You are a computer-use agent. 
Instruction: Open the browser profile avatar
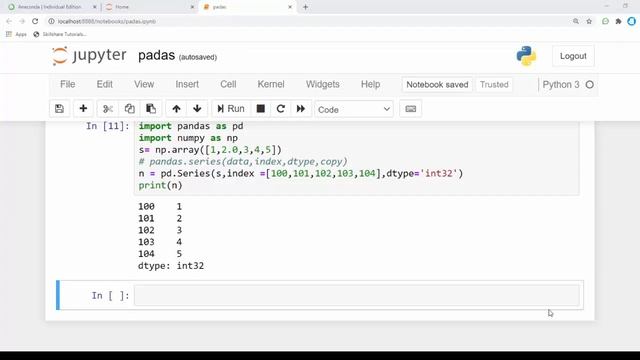631,21
